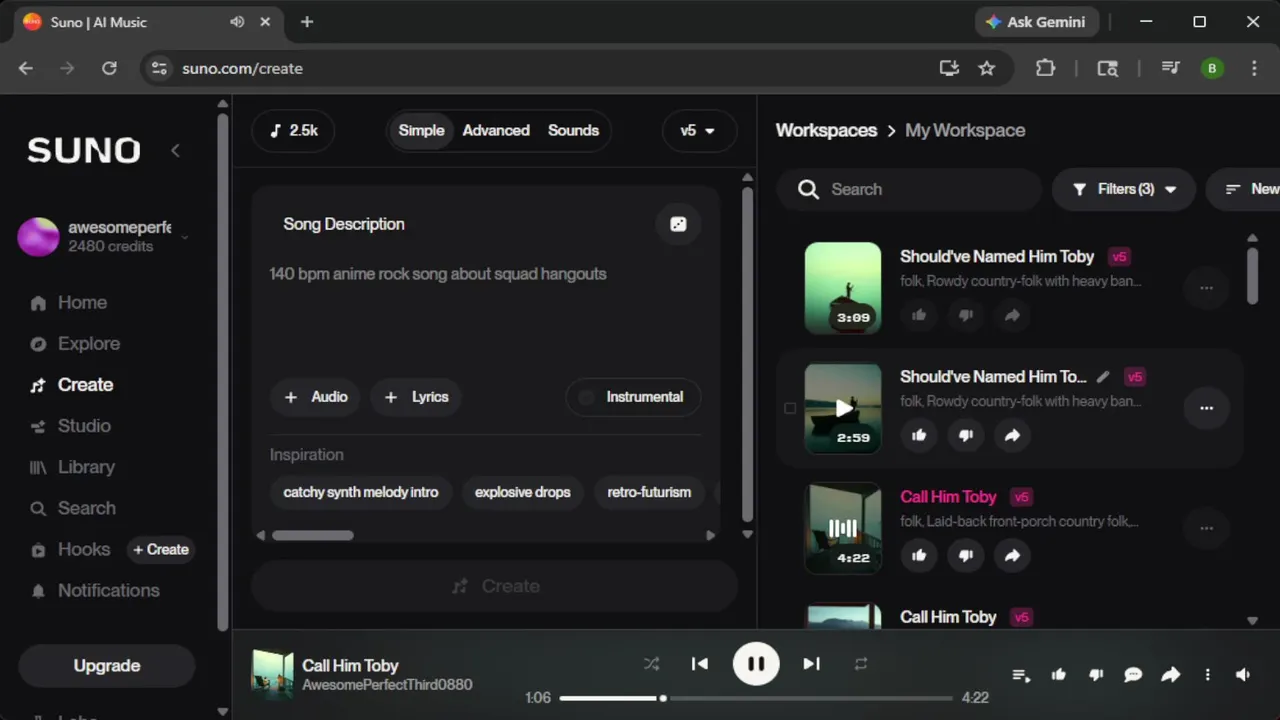Toggle shuffle in the player
The width and height of the screenshot is (1280, 720).
651,663
